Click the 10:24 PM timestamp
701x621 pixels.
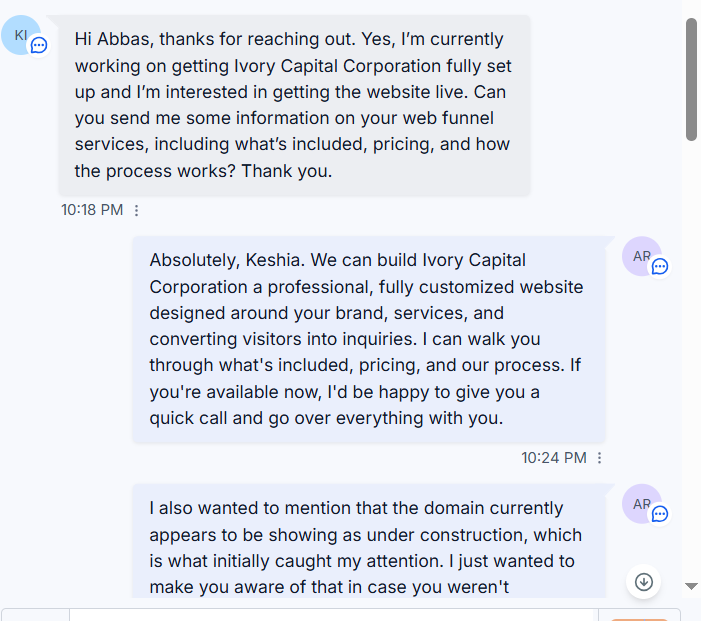(554, 458)
